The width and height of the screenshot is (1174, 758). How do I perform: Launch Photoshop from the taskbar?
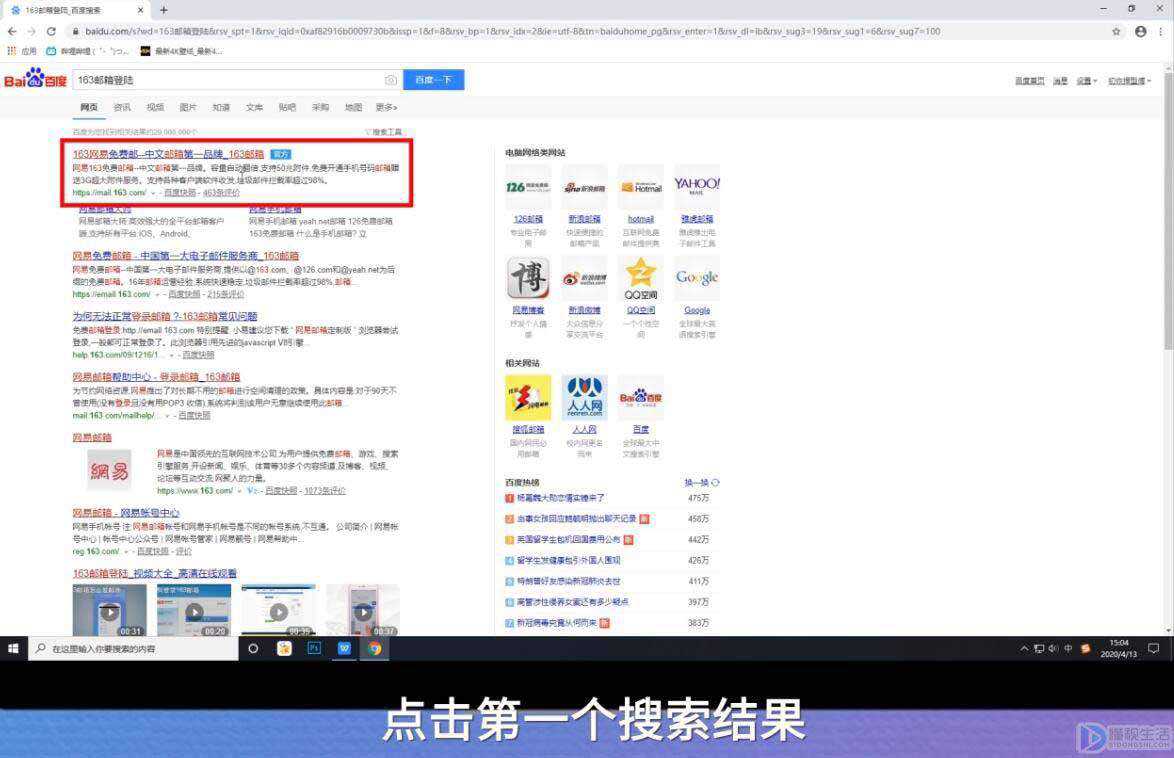[314, 649]
